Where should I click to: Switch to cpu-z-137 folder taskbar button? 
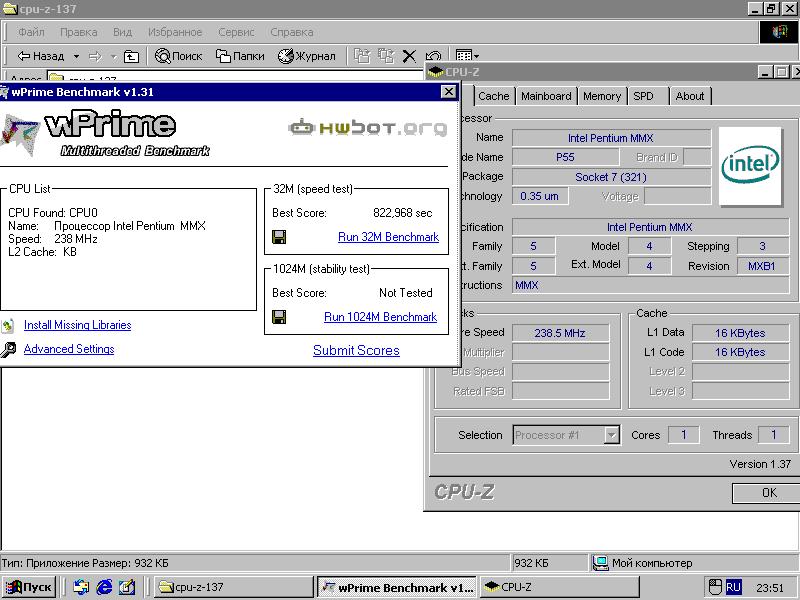coord(233,587)
